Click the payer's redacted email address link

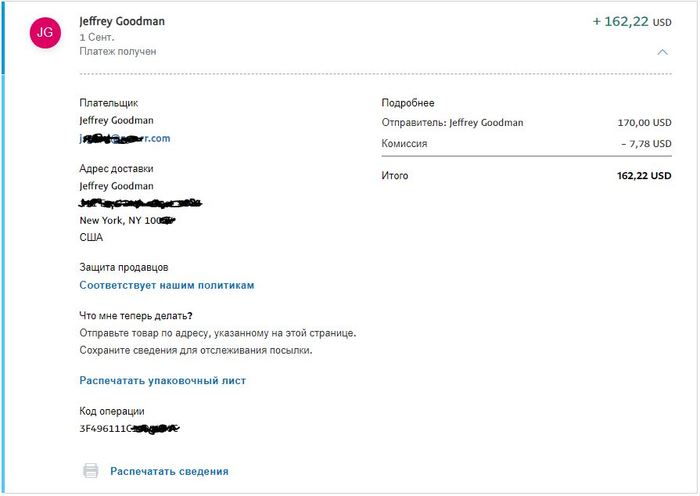(x=125, y=138)
